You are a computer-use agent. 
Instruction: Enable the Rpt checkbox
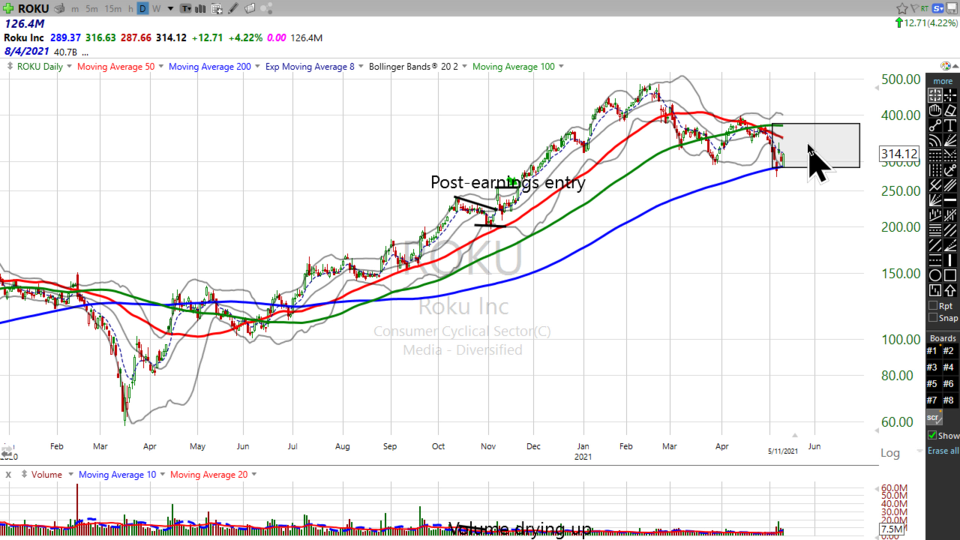(x=932, y=305)
